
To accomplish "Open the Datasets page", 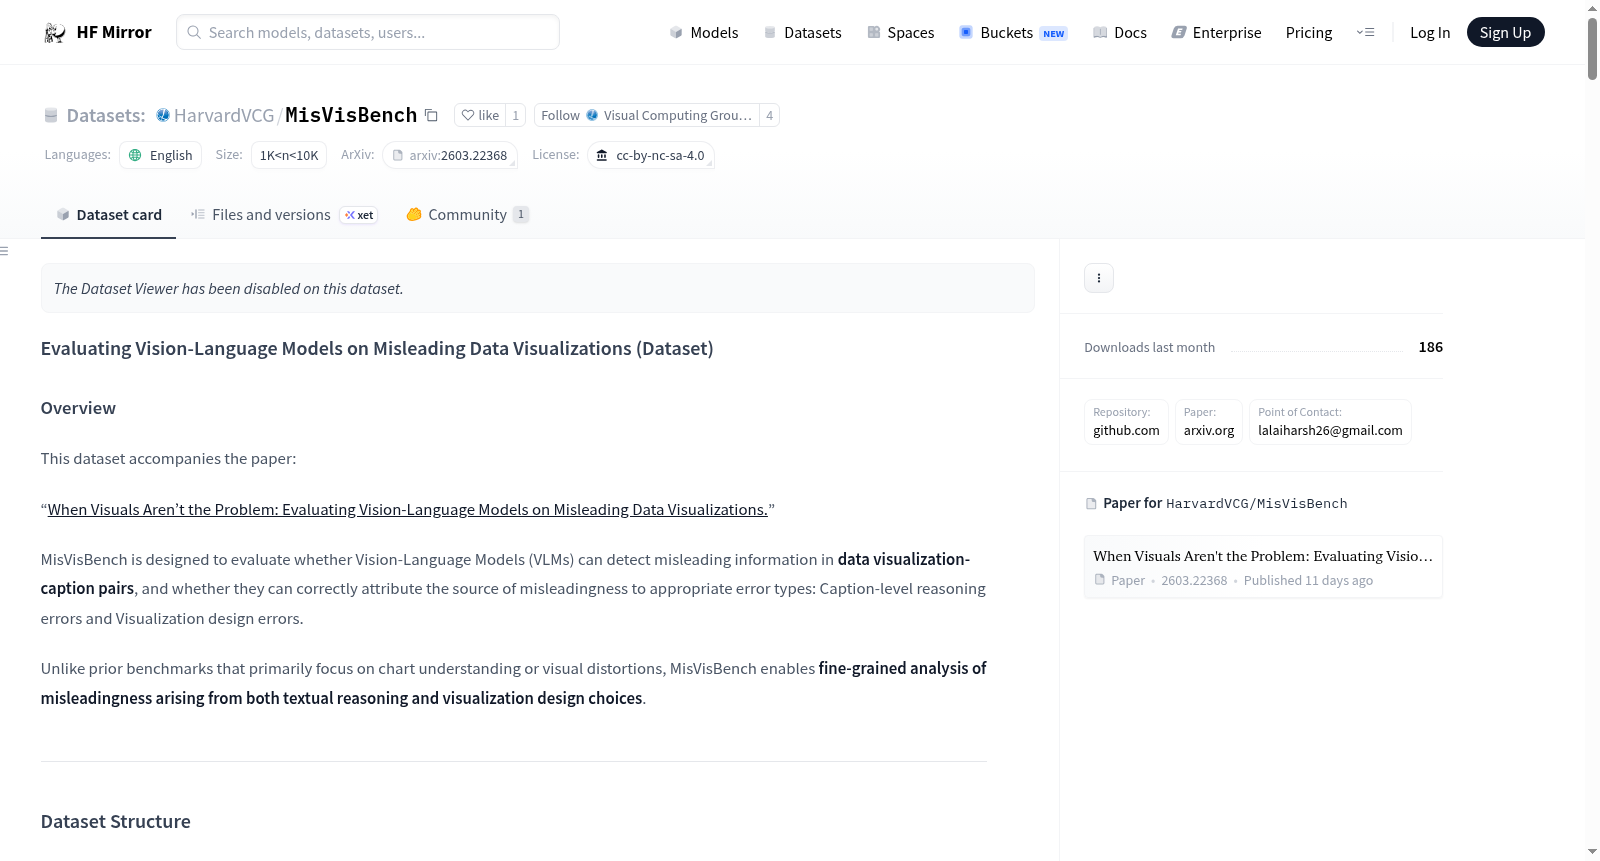I will [803, 33].
